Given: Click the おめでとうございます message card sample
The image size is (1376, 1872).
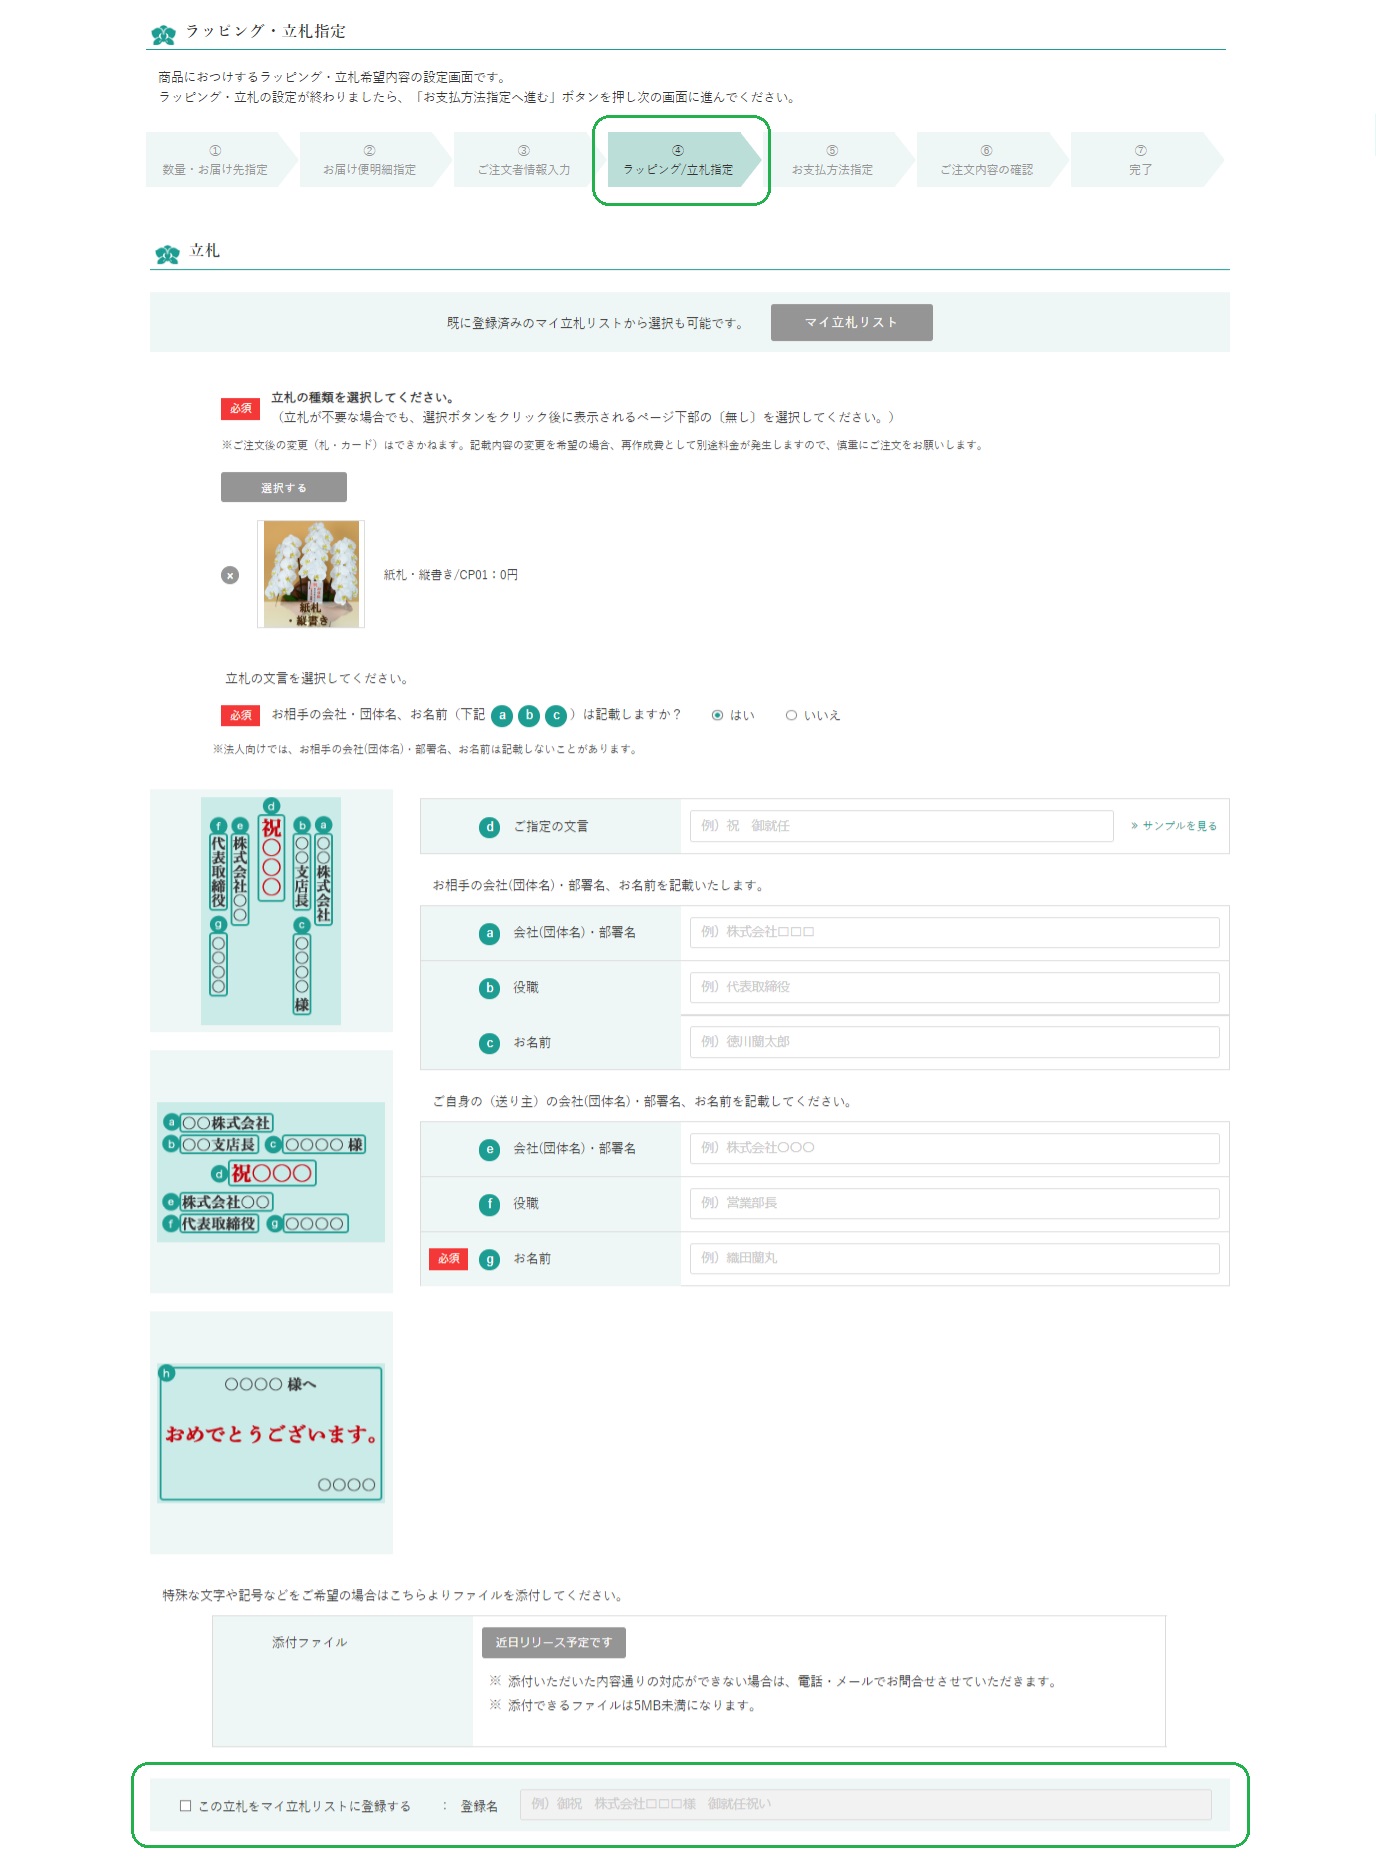Looking at the screenshot, I should 271,1433.
